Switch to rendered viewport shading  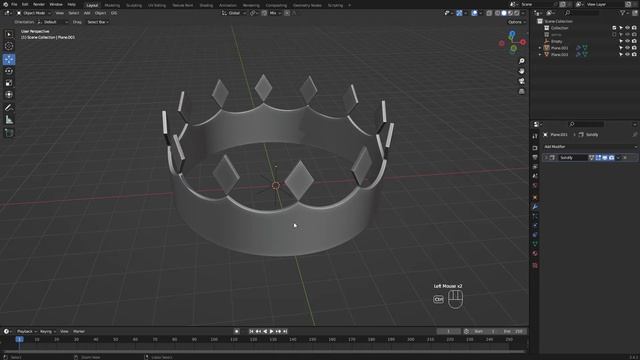pyautogui.click(x=517, y=13)
